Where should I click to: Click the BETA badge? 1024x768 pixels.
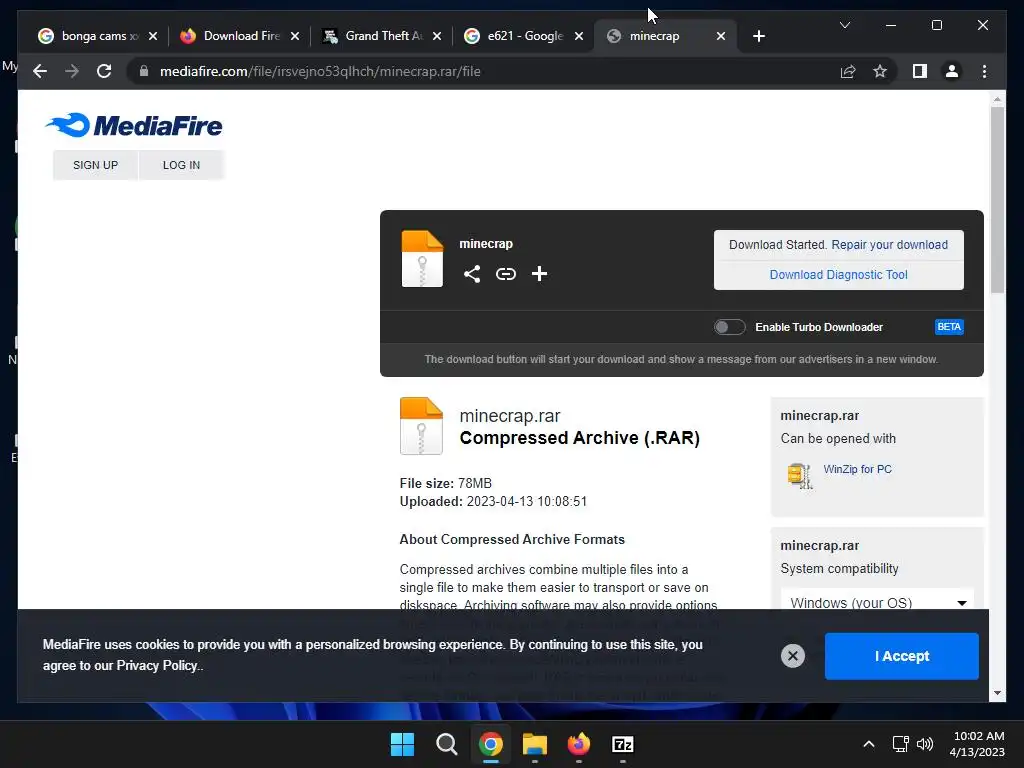[949, 327]
